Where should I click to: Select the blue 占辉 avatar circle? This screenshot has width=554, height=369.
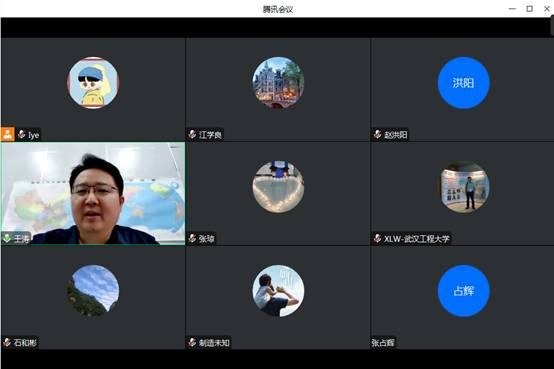tap(464, 291)
